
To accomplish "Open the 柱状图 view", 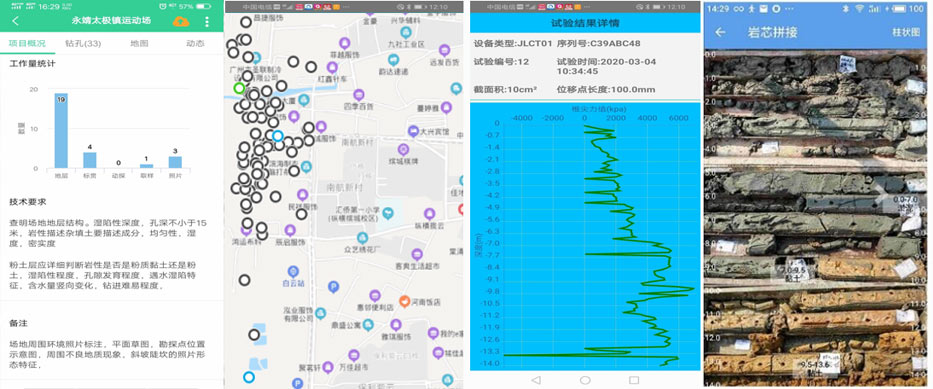I will coord(905,32).
